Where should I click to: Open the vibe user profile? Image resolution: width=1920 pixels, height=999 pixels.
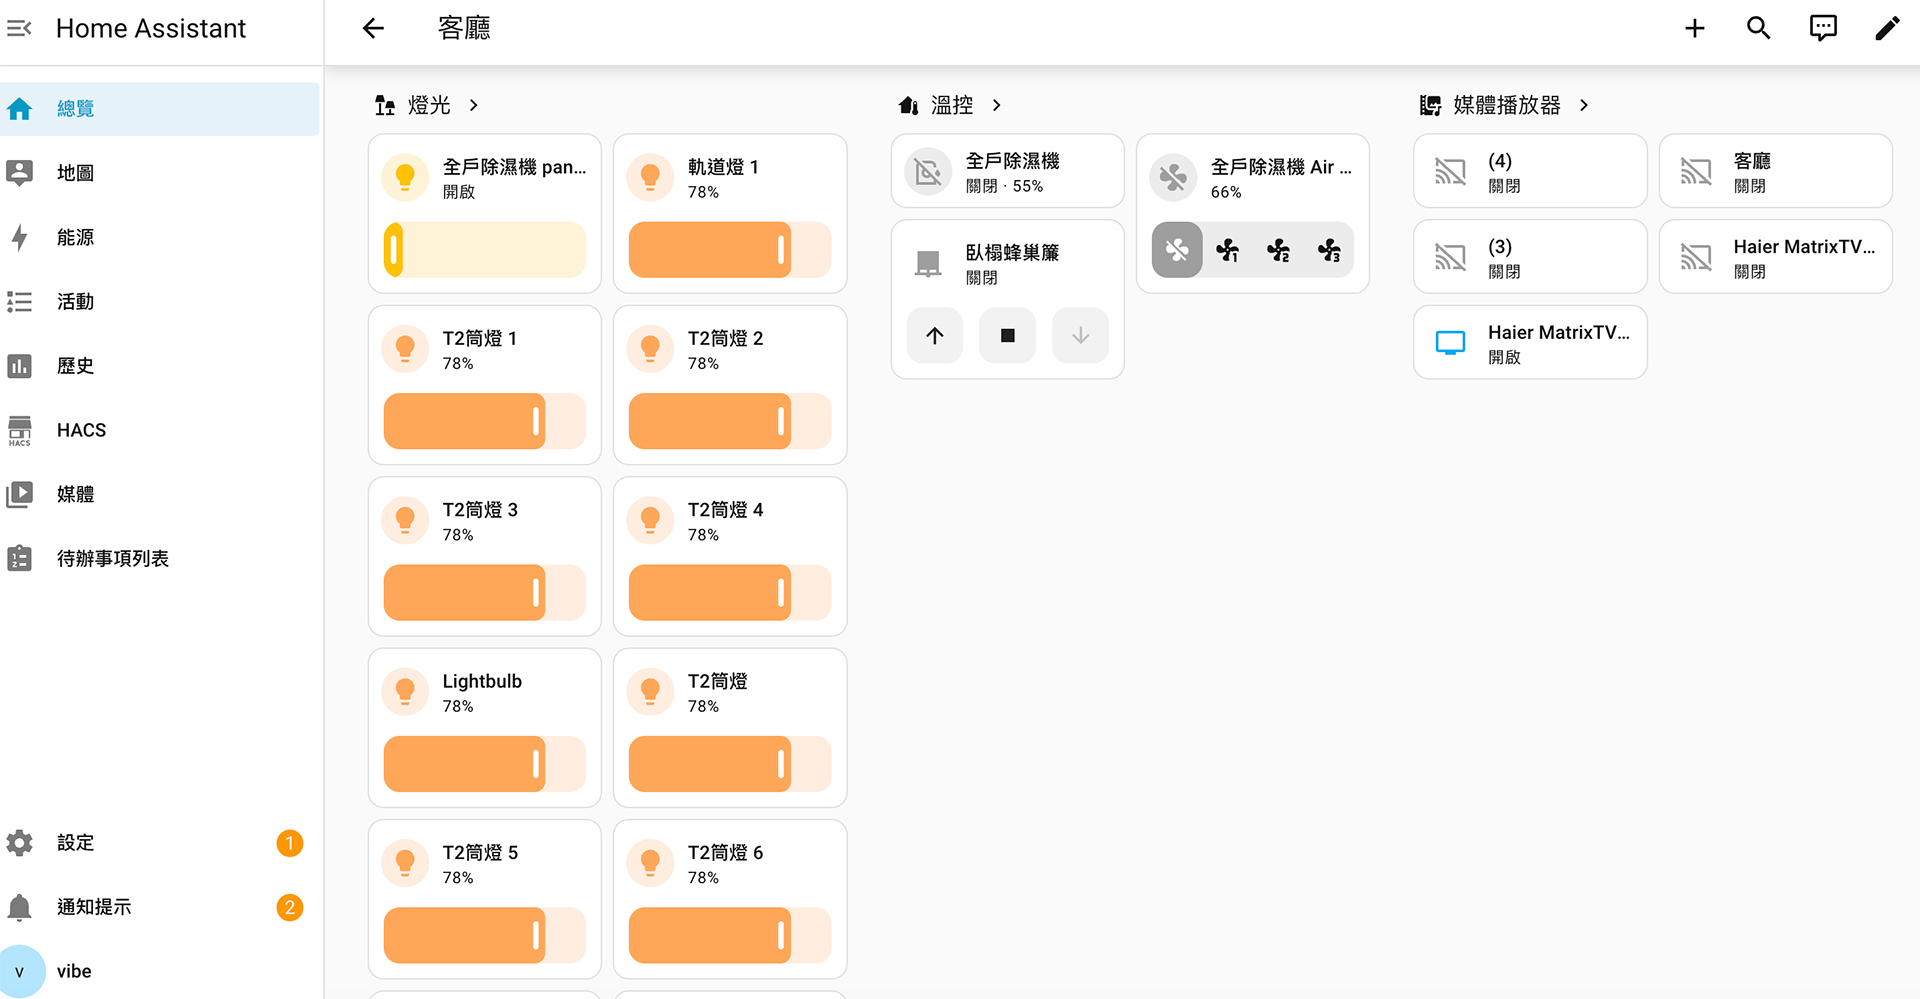(160, 971)
